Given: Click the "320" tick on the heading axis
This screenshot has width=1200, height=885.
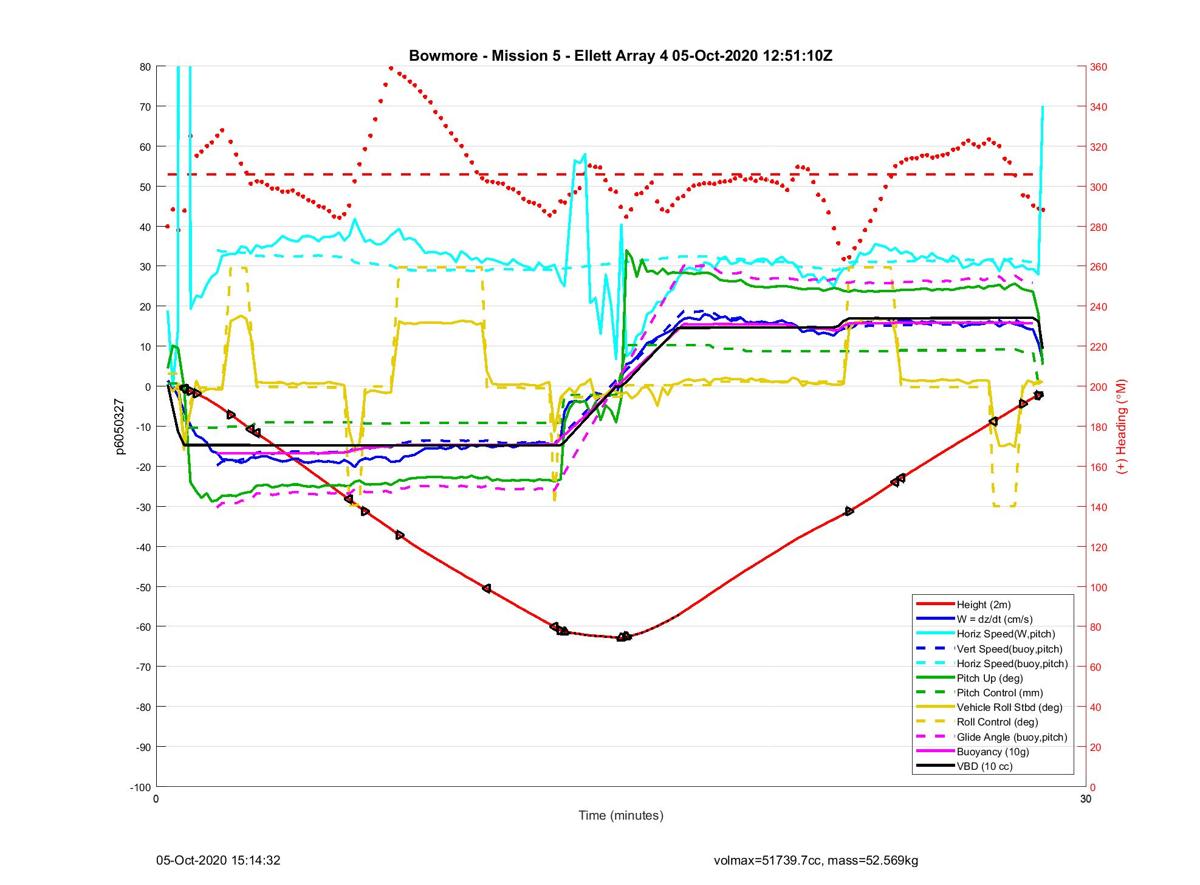Looking at the screenshot, I should pos(1099,147).
